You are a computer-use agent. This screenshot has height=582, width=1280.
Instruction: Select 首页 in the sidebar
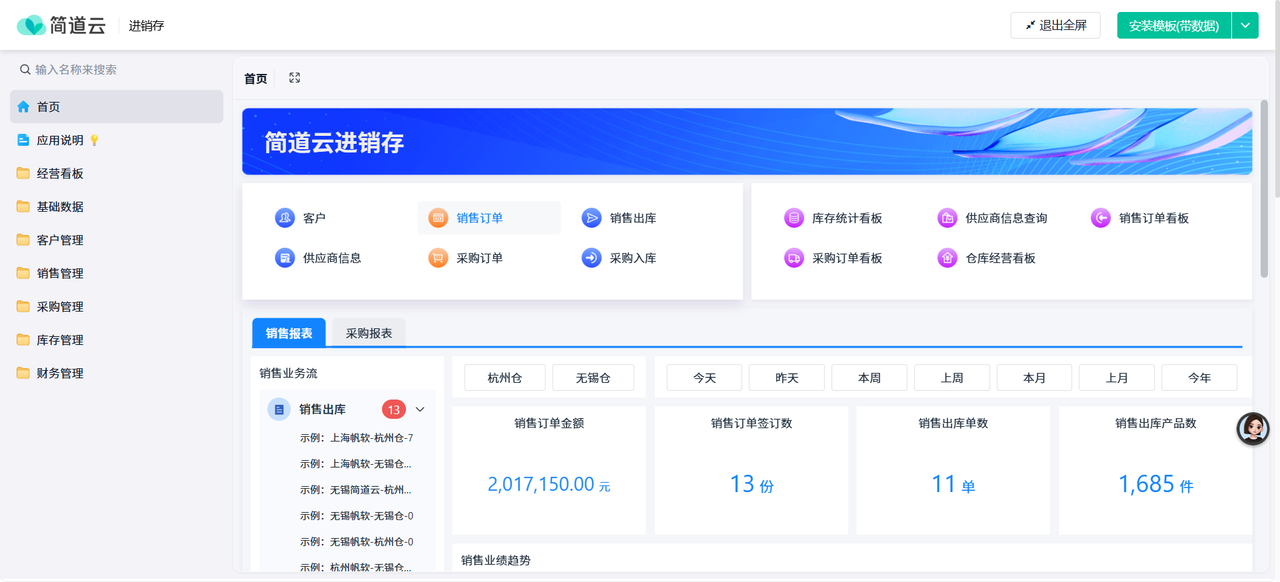pyautogui.click(x=116, y=107)
